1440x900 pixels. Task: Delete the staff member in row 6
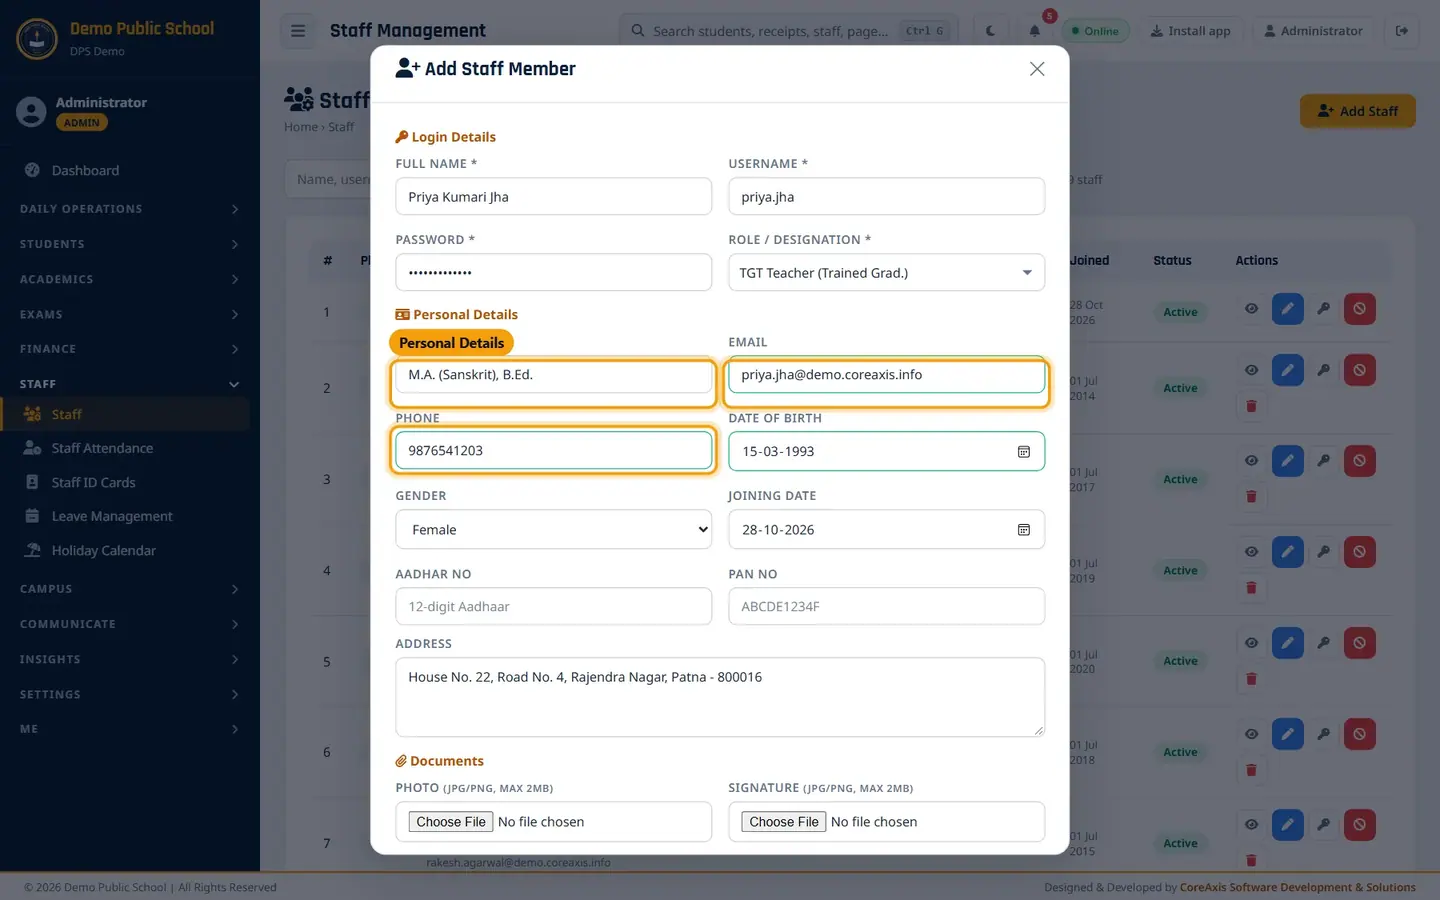(1251, 770)
